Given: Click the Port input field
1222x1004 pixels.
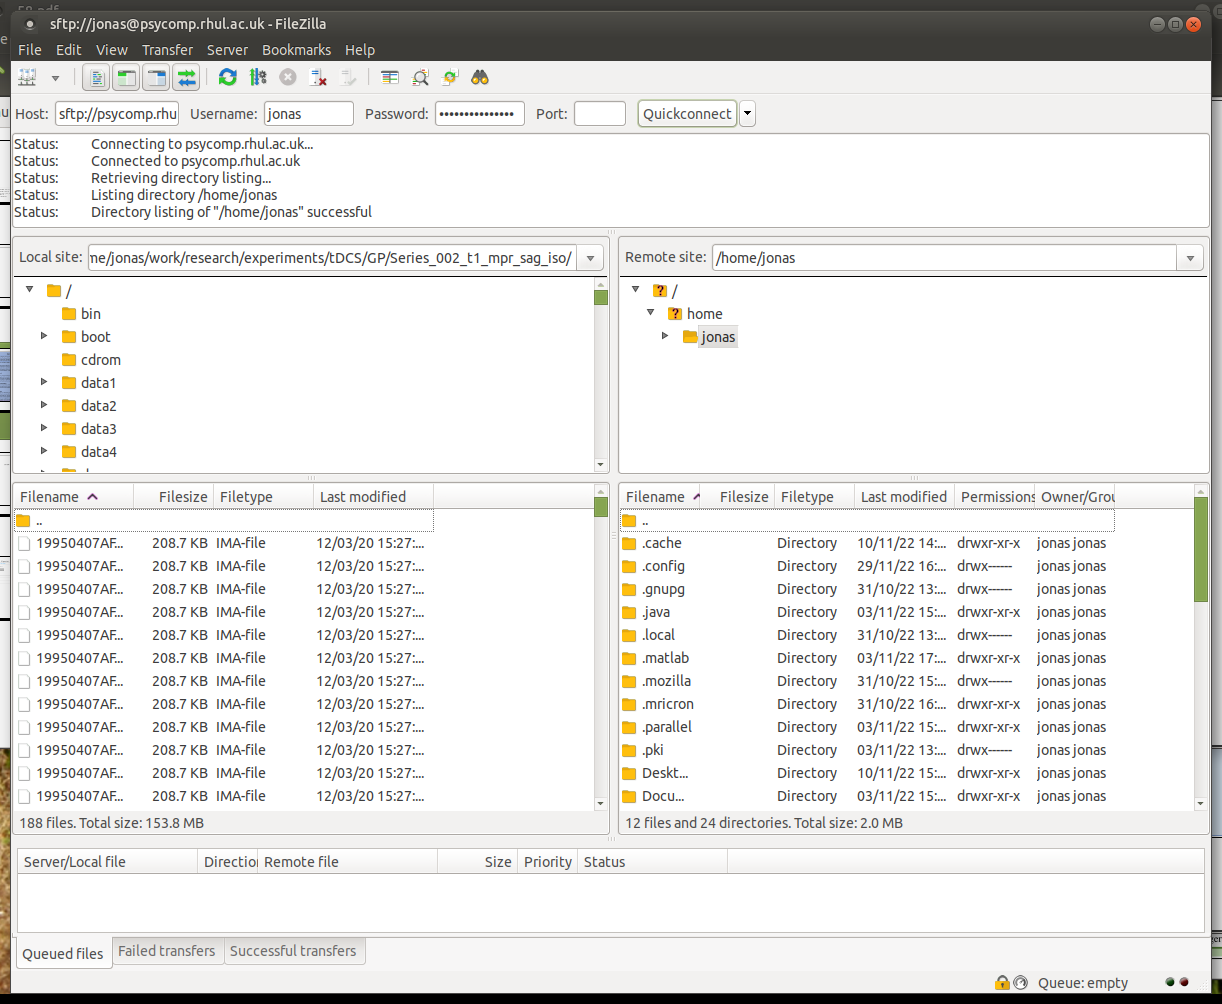Looking at the screenshot, I should tap(599, 114).
